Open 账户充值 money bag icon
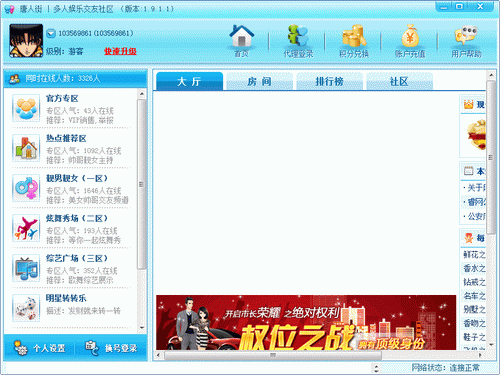500x375 pixels. pyautogui.click(x=410, y=36)
